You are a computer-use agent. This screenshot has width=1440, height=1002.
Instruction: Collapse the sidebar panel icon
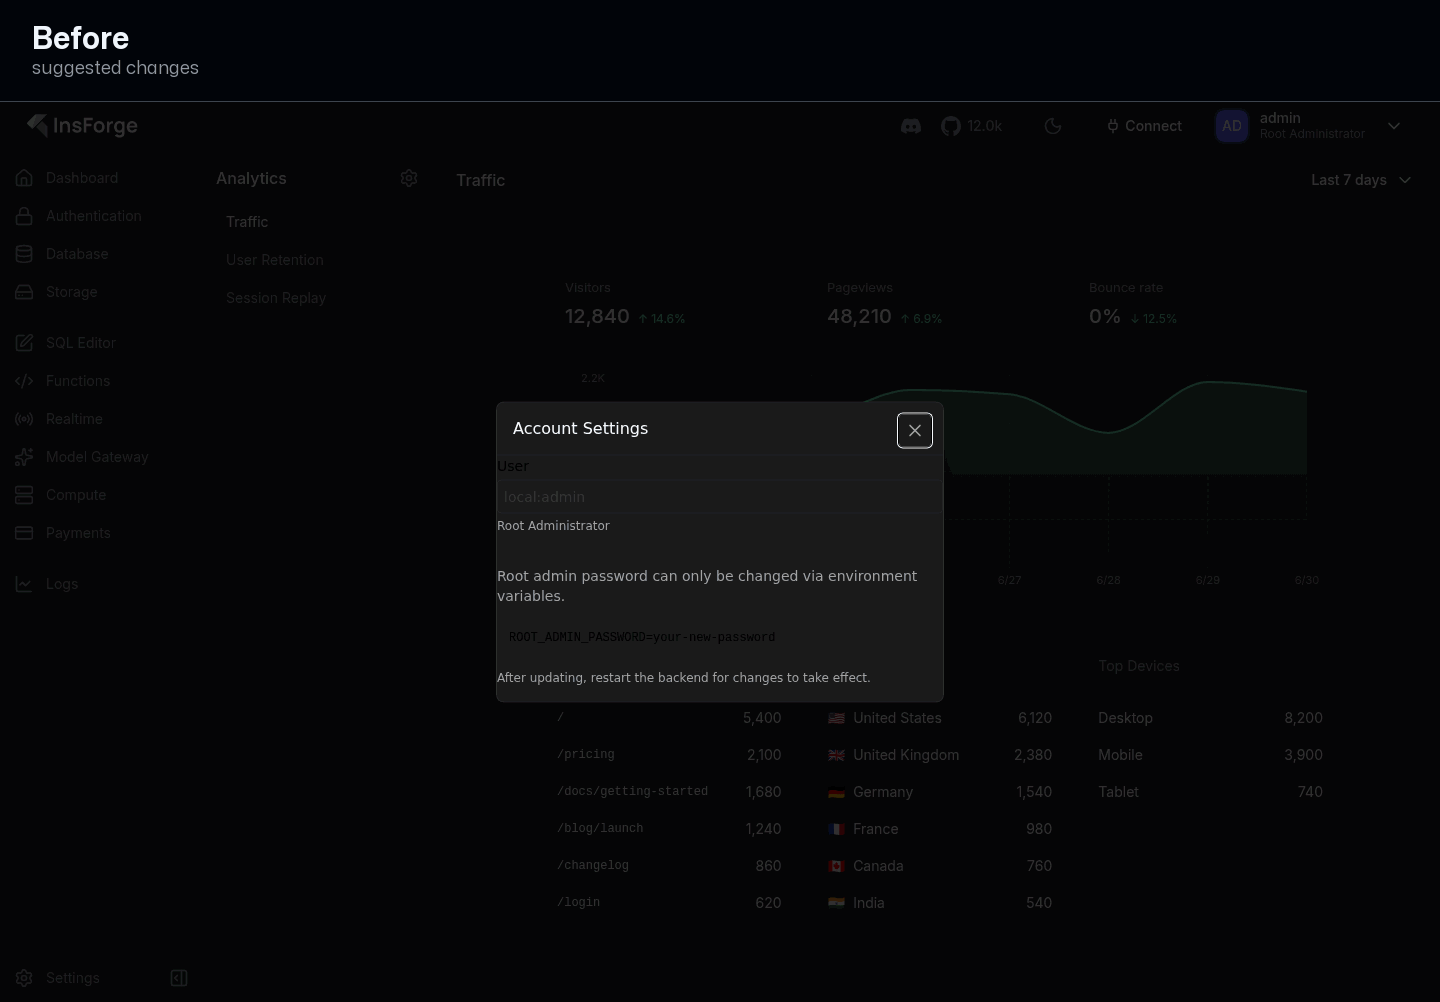(179, 978)
